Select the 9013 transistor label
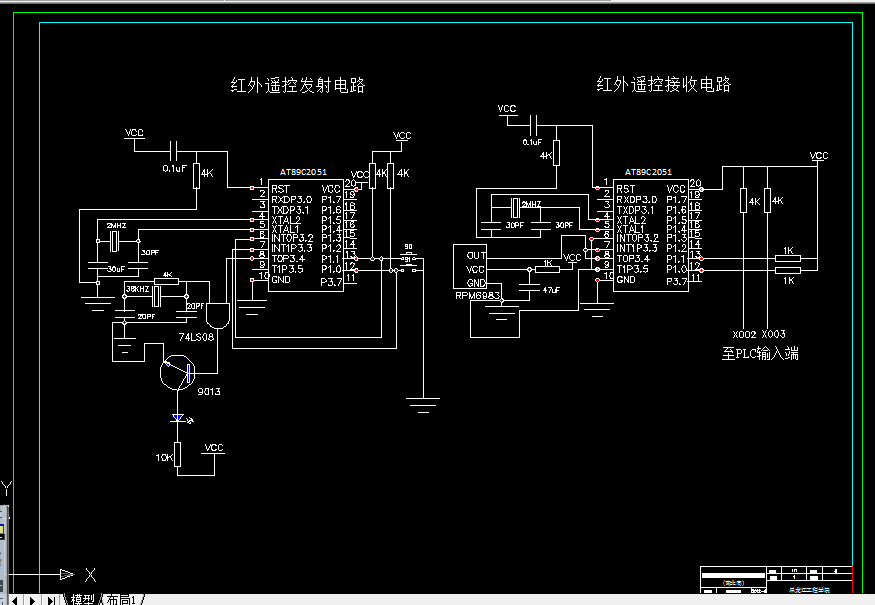 pos(209,392)
